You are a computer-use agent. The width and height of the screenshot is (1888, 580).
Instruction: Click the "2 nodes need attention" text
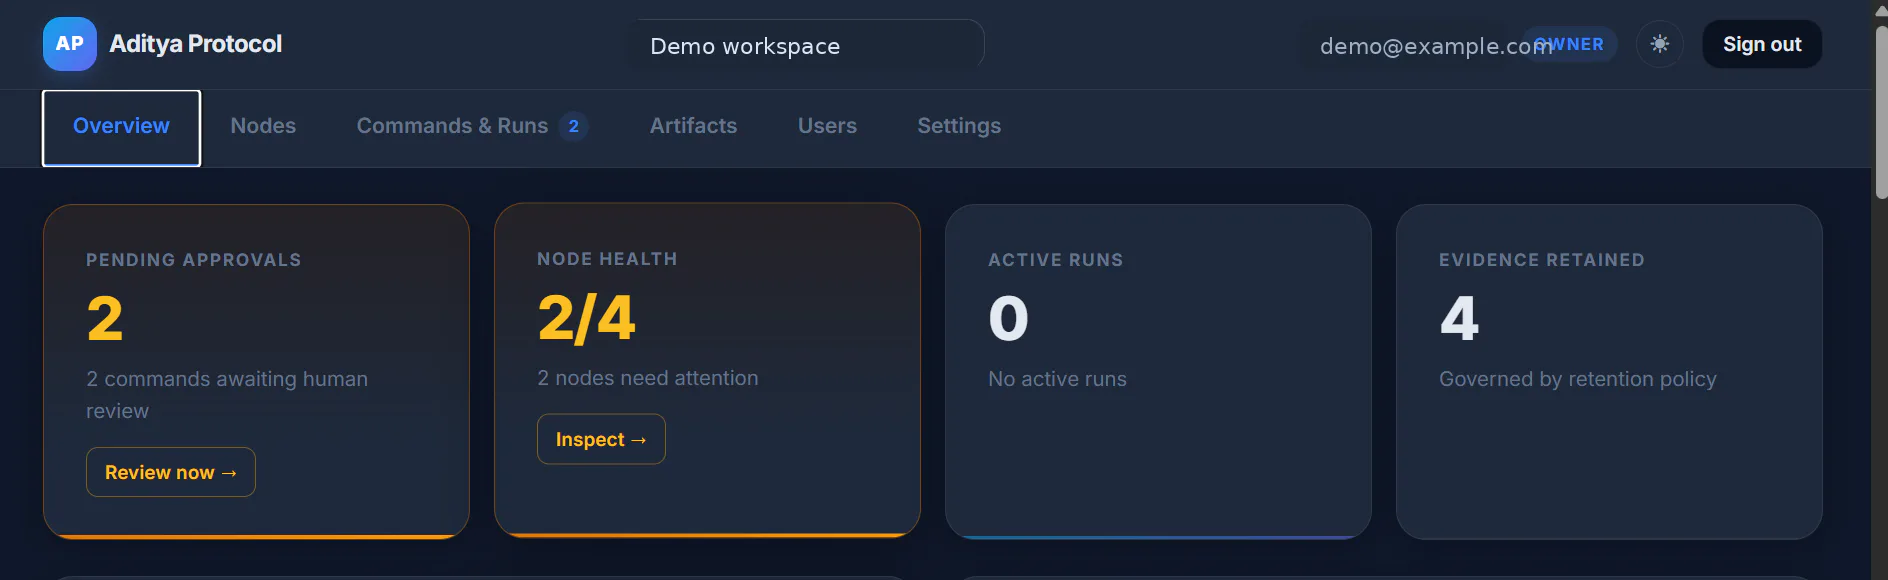point(648,378)
